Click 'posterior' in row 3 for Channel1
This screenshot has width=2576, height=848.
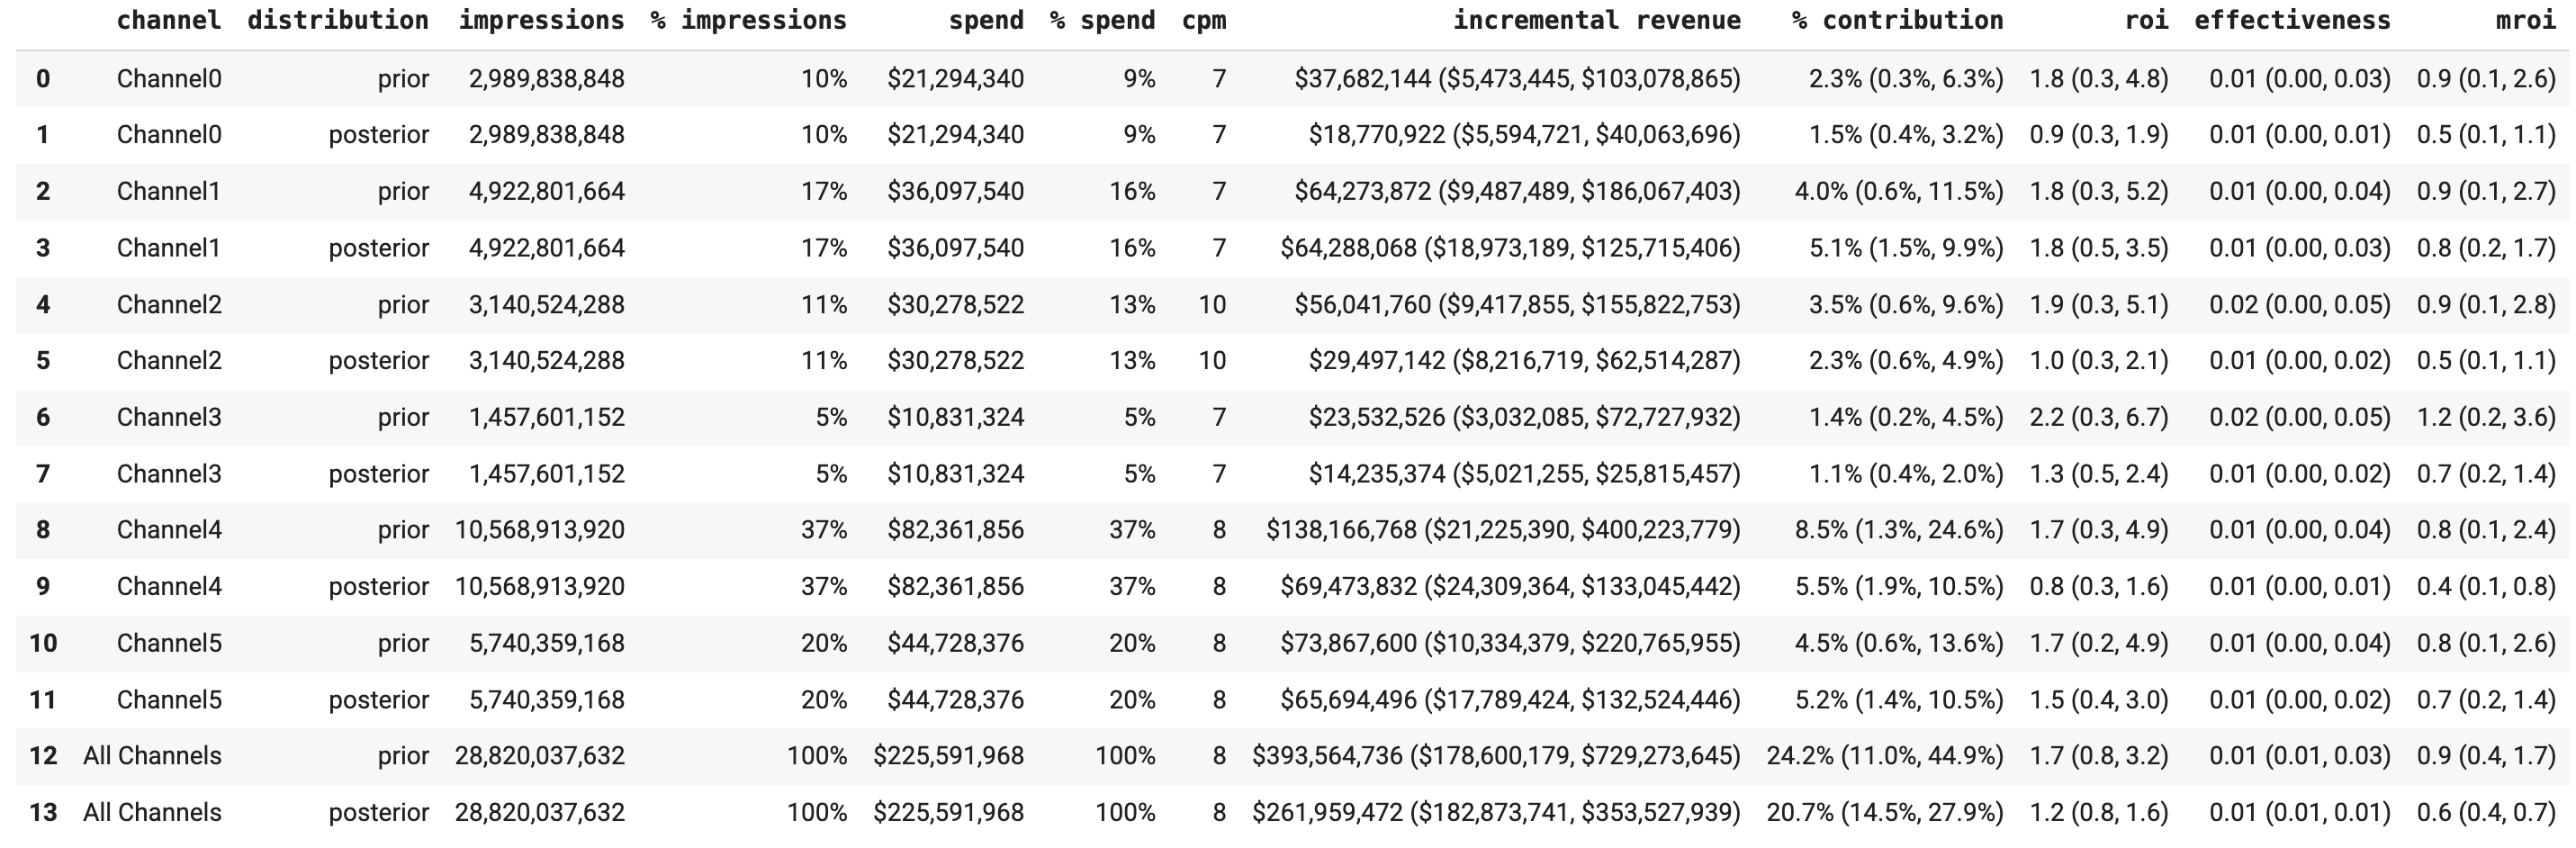click(378, 248)
